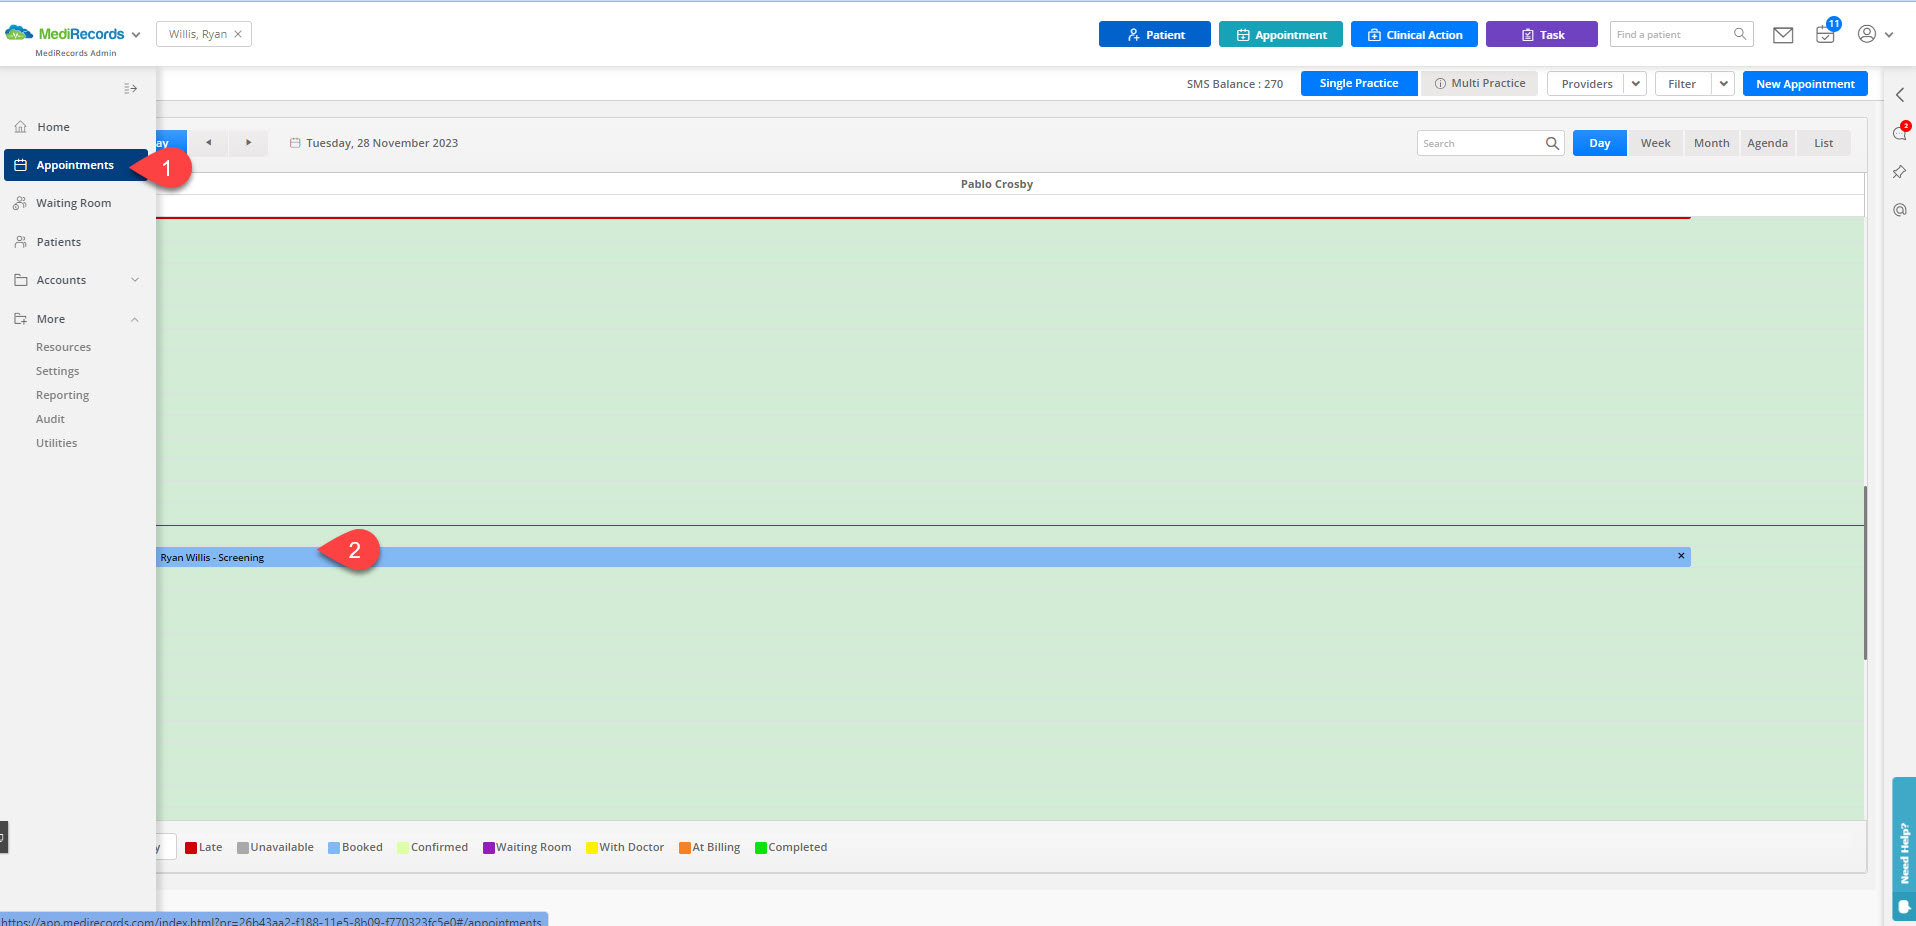This screenshot has width=1916, height=926.
Task: Click the Waiting Room purple legend swatch
Action: 489,848
